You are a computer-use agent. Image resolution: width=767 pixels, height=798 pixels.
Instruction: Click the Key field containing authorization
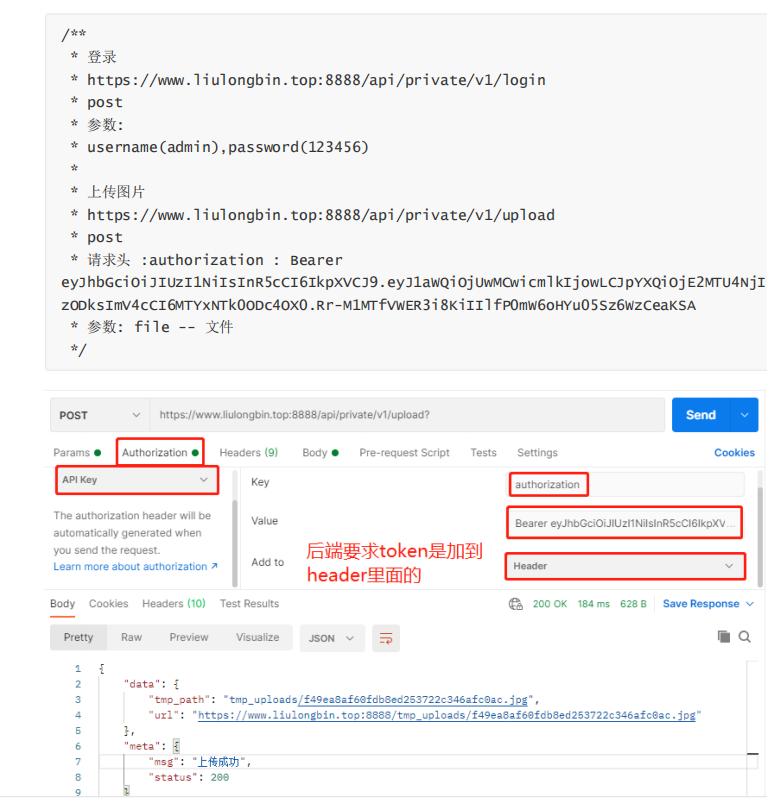point(627,484)
